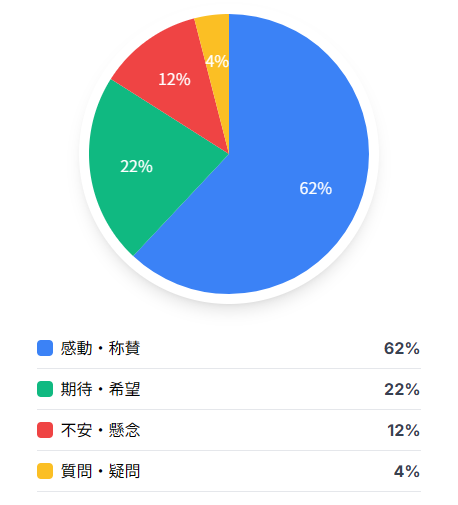Click the white 62% label on pie
Viewport: 458px width, 505px height.
click(316, 188)
